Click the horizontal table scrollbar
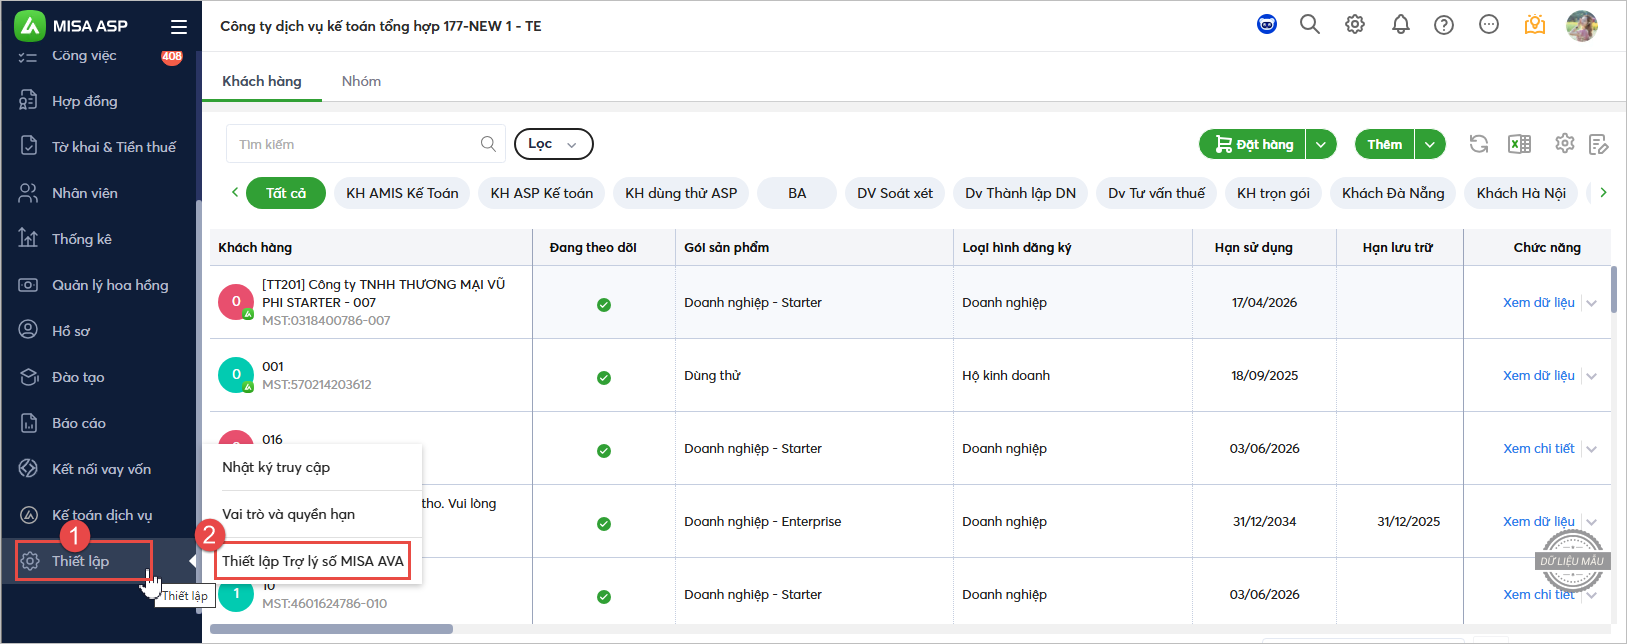Image resolution: width=1627 pixels, height=644 pixels. pyautogui.click(x=331, y=629)
